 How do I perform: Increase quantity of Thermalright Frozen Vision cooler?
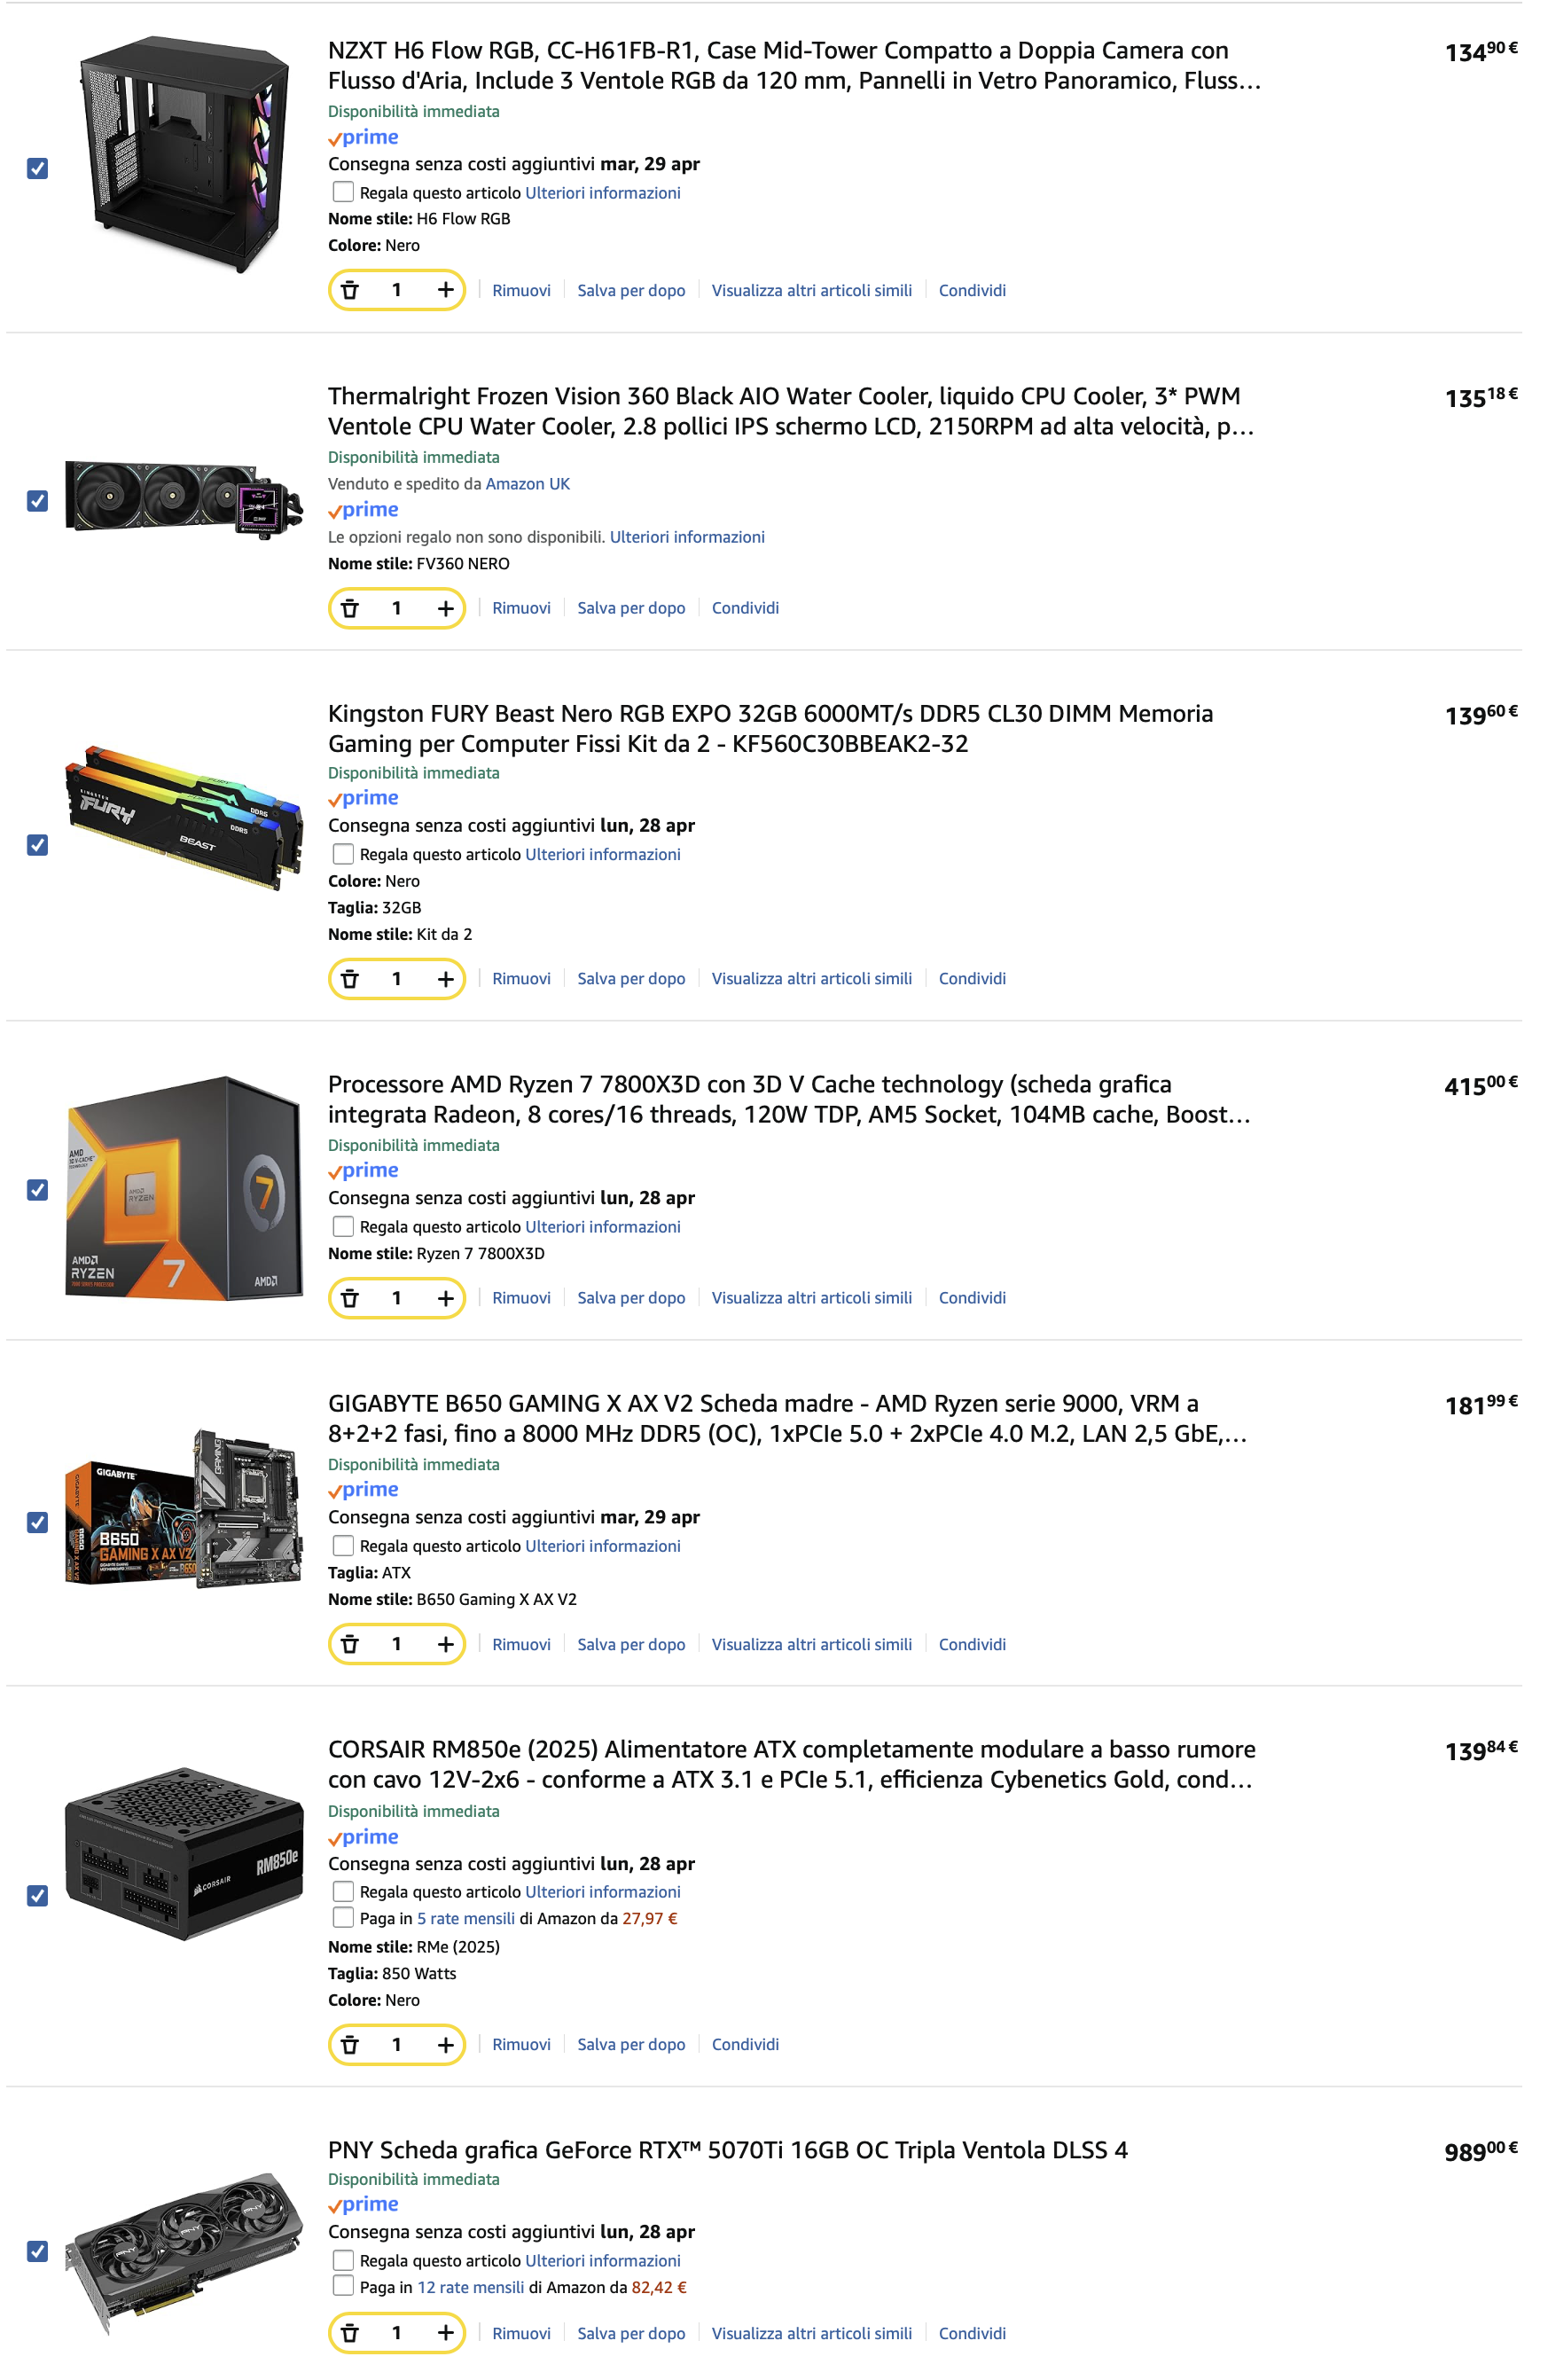click(445, 608)
